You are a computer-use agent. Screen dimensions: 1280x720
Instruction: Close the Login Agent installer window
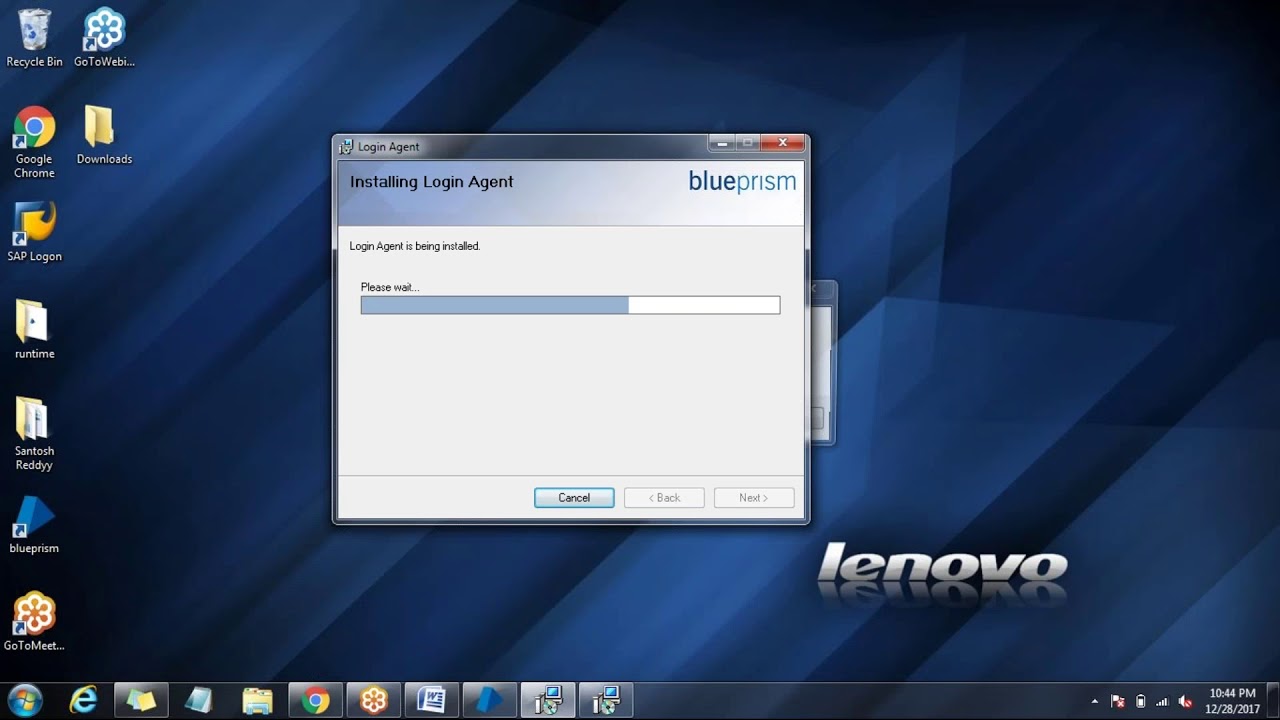pyautogui.click(x=782, y=143)
